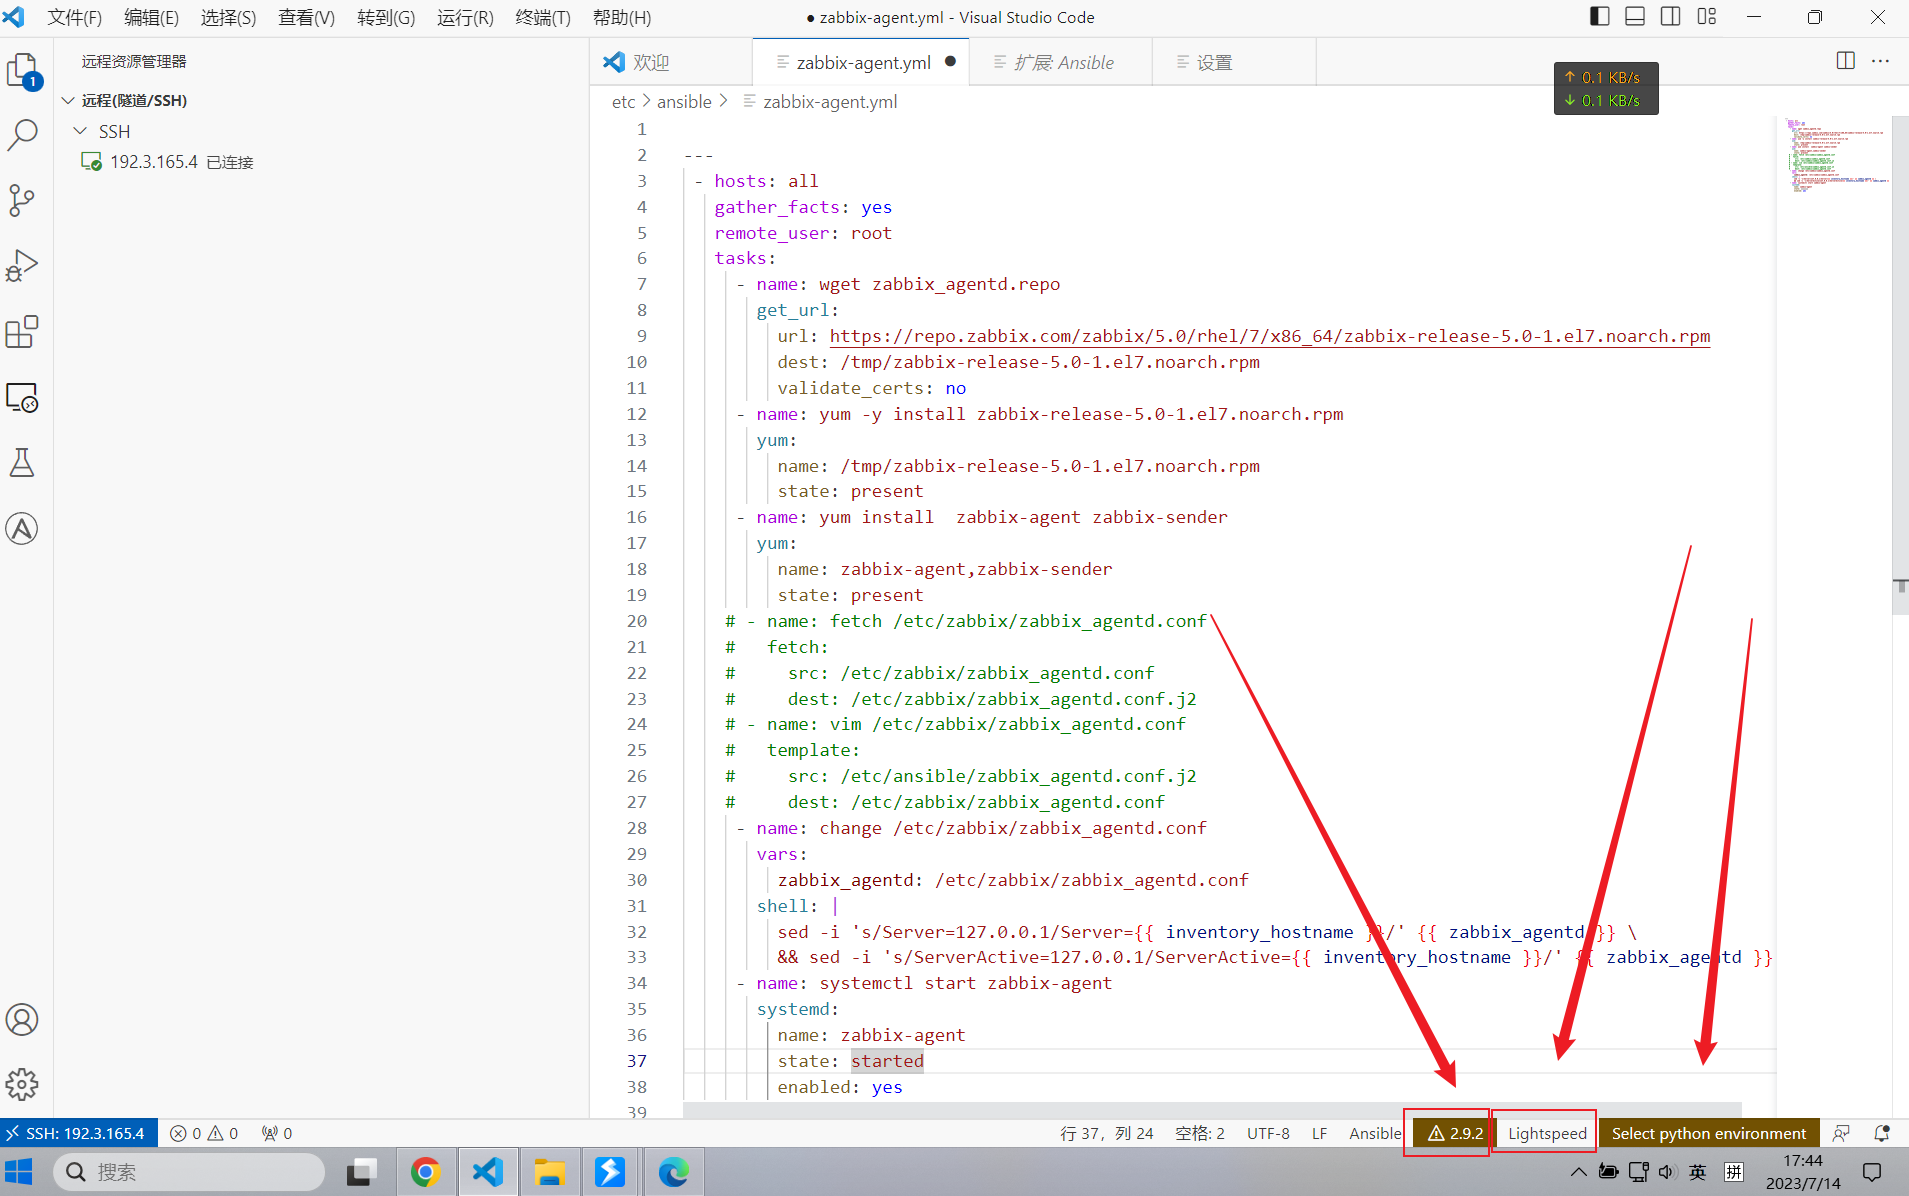Open Microsoft Edge from taskbar

(x=673, y=1171)
